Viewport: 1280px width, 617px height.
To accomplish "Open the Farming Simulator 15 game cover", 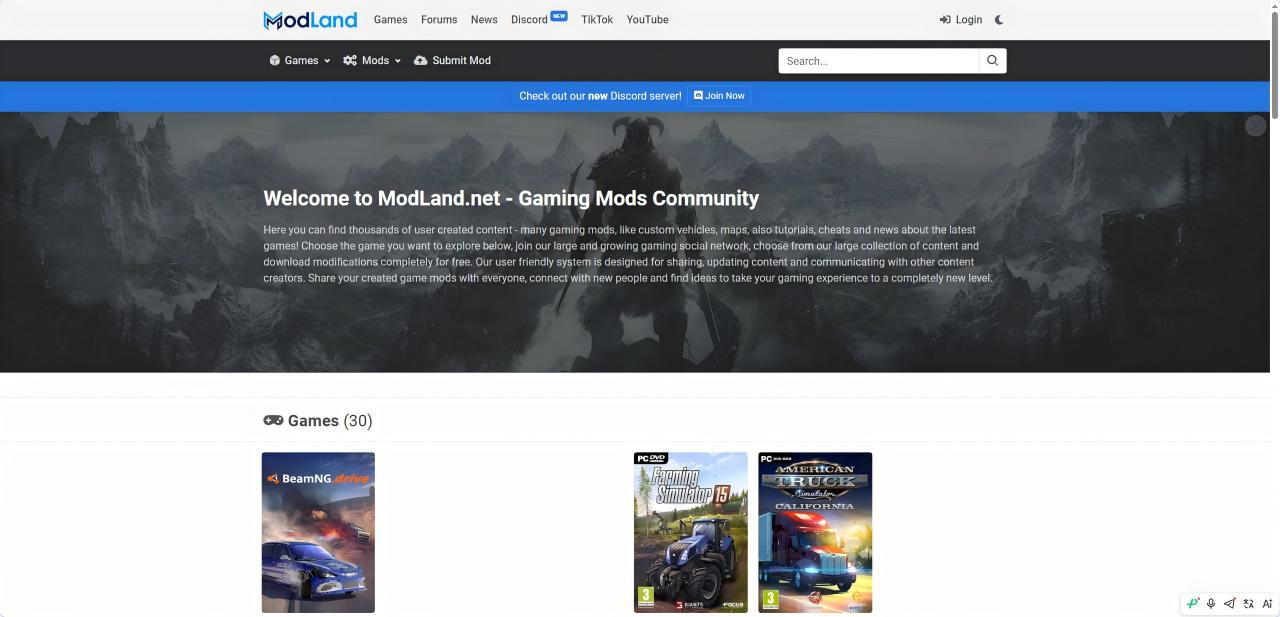I will coord(691,532).
